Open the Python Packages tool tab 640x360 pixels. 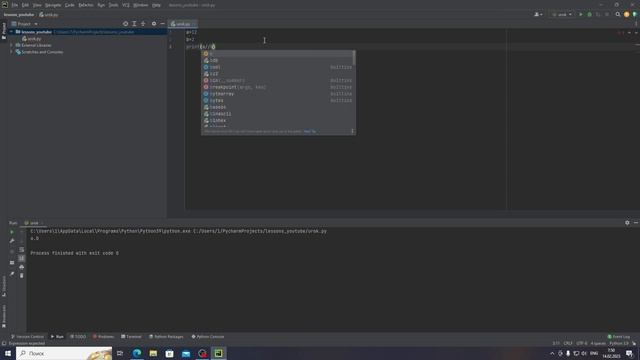166,337
